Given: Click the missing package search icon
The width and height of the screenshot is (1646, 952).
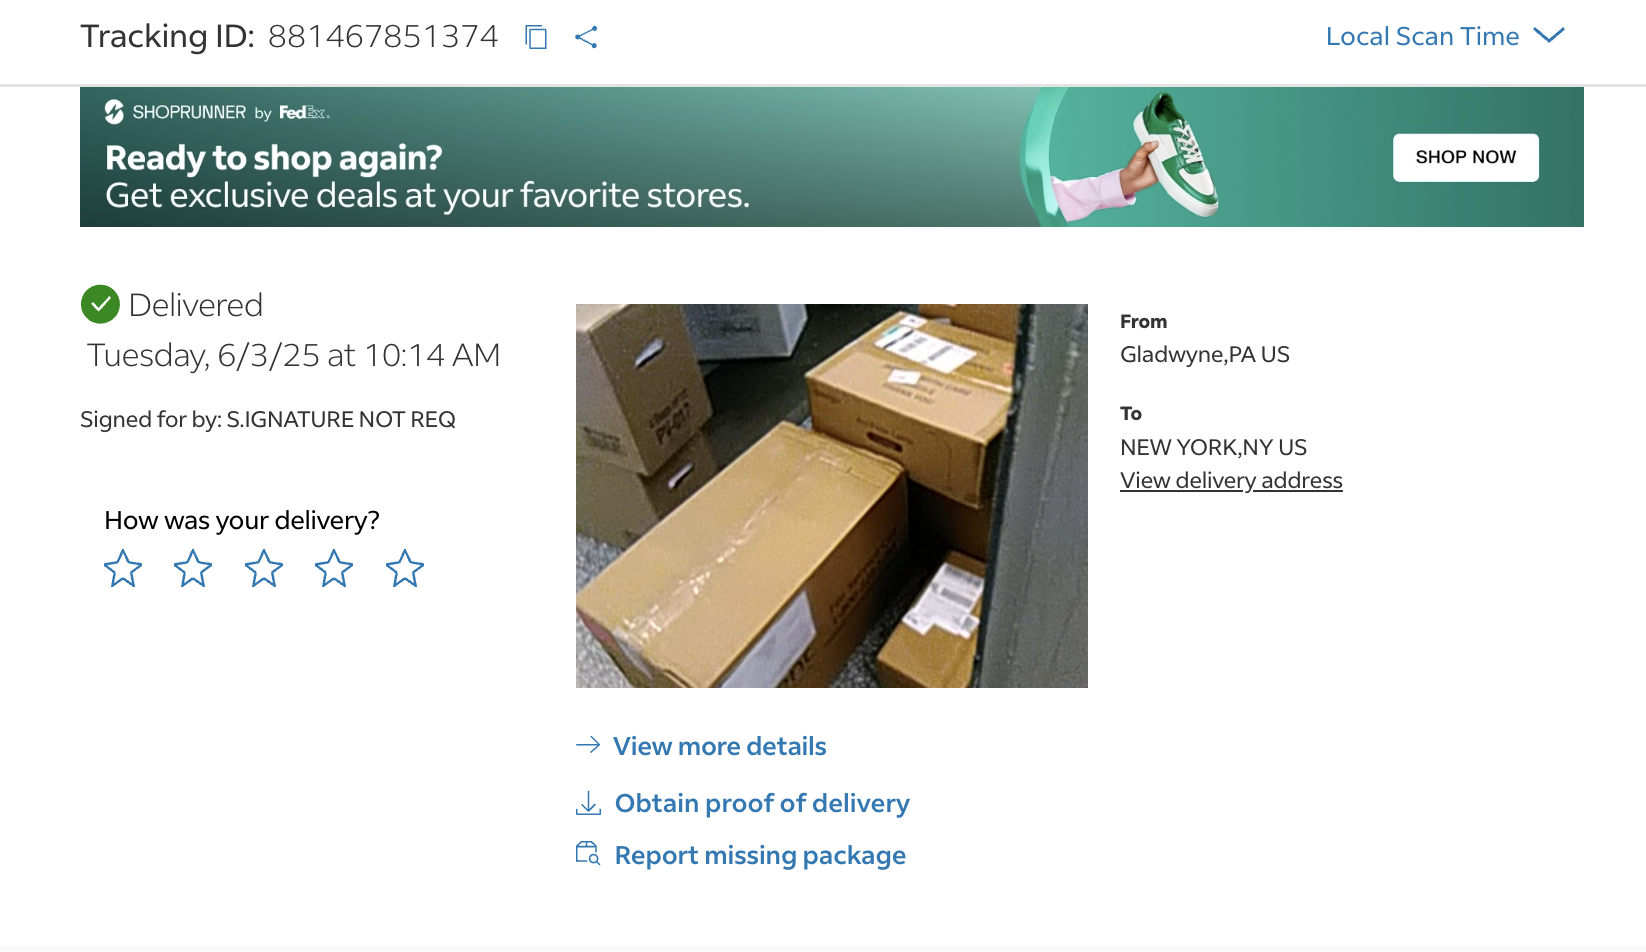Looking at the screenshot, I should pyautogui.click(x=588, y=854).
